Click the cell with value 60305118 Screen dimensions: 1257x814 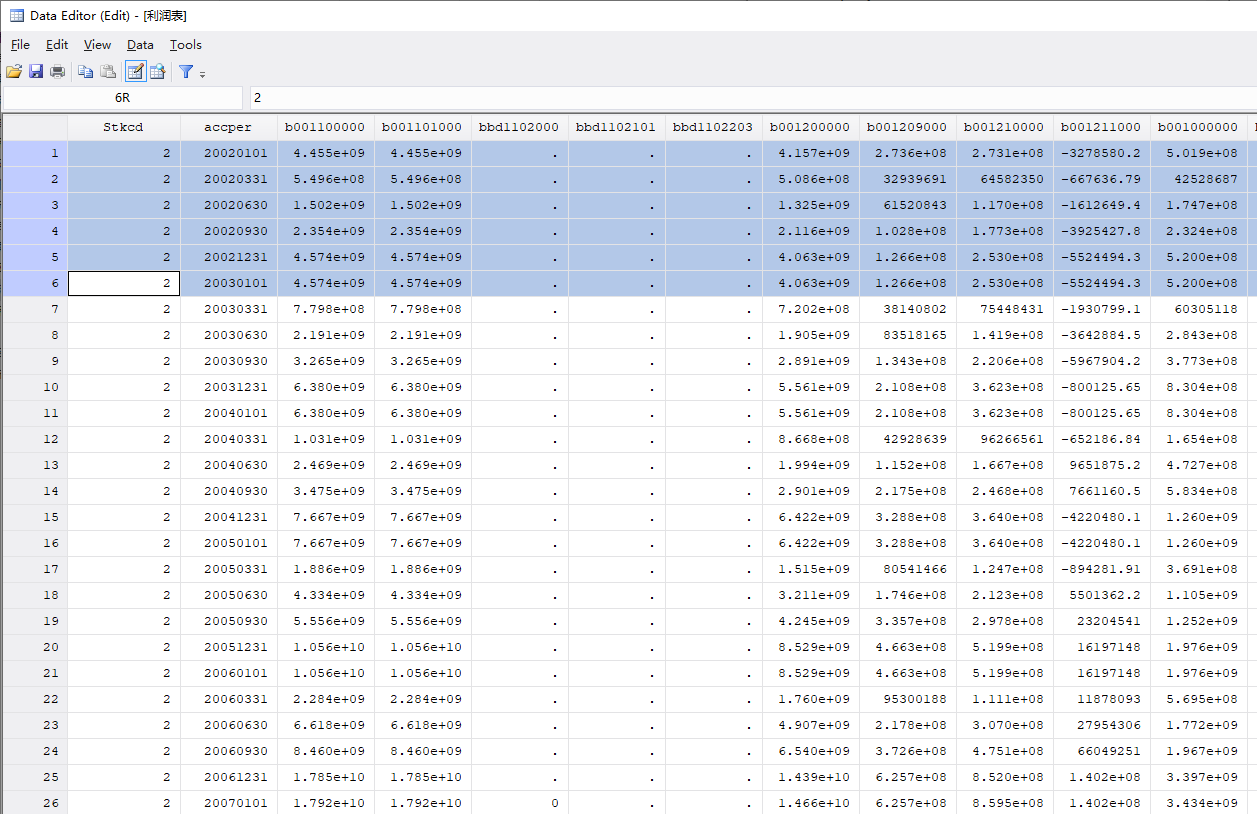(1198, 309)
